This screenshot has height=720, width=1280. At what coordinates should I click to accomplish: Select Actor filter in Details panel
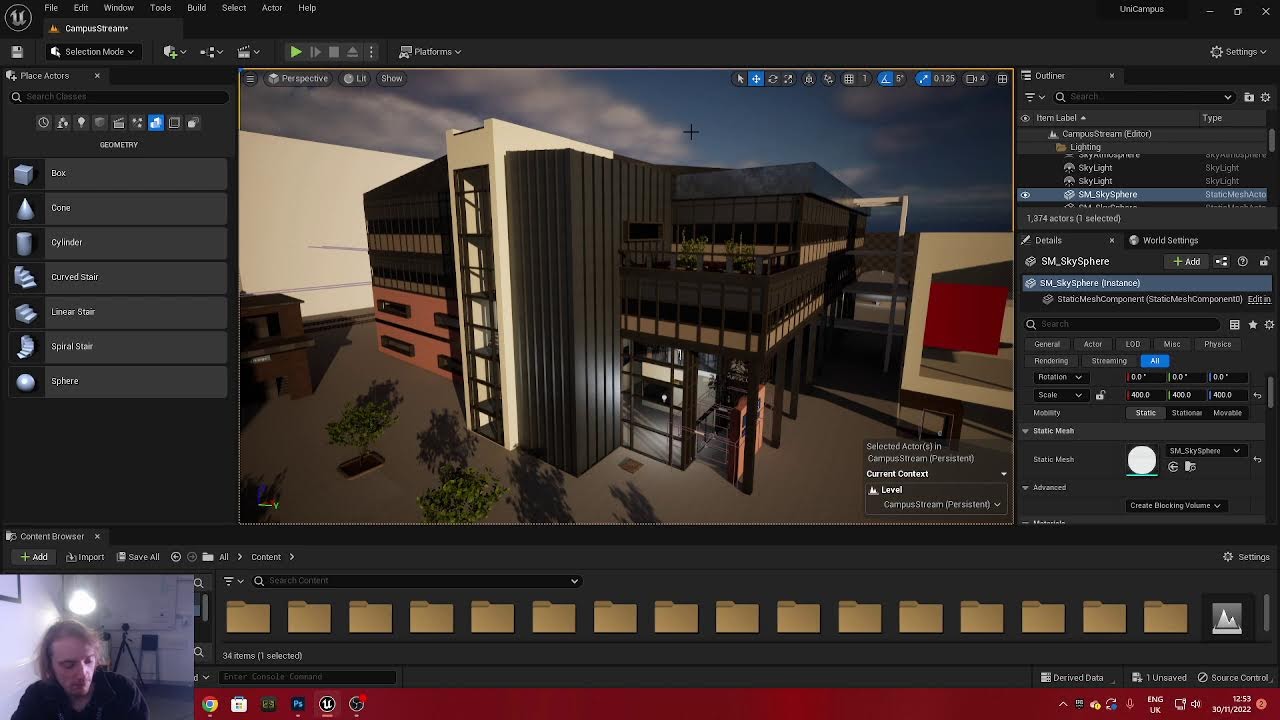pyautogui.click(x=1092, y=344)
